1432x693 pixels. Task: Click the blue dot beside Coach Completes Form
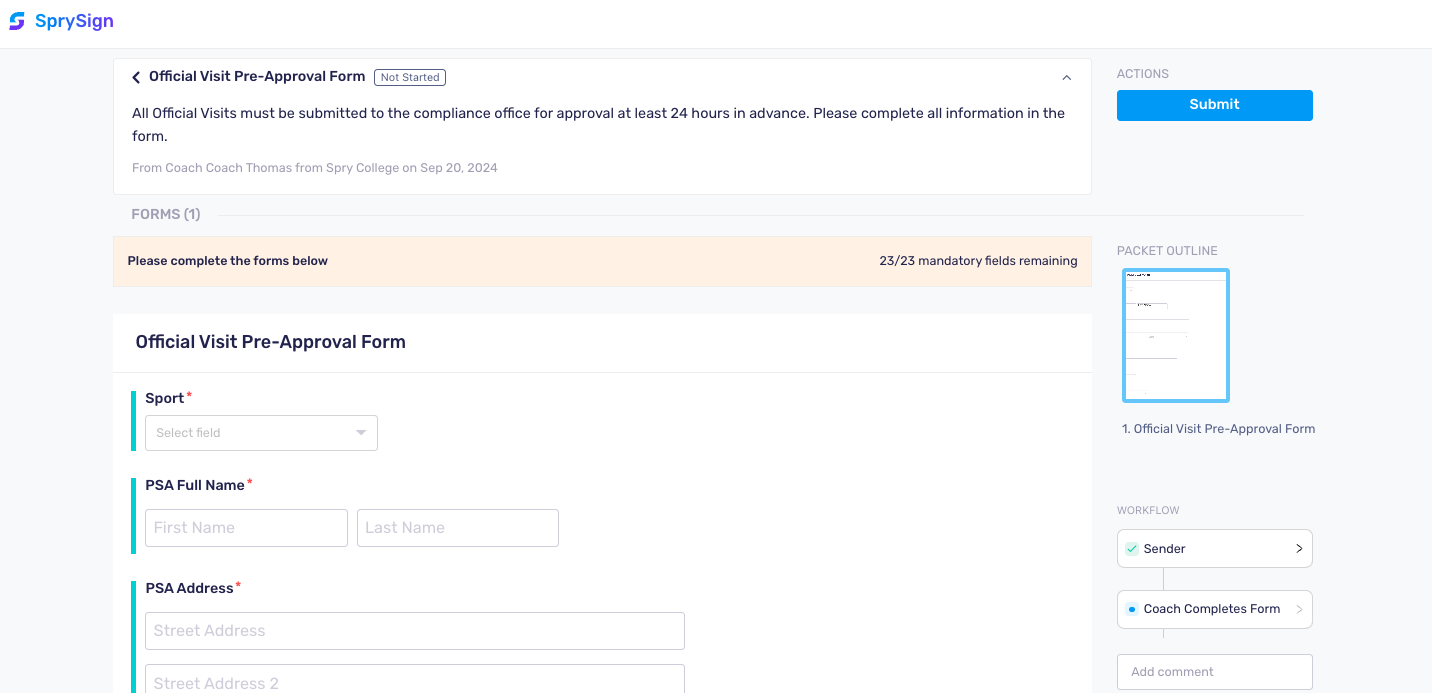1132,609
